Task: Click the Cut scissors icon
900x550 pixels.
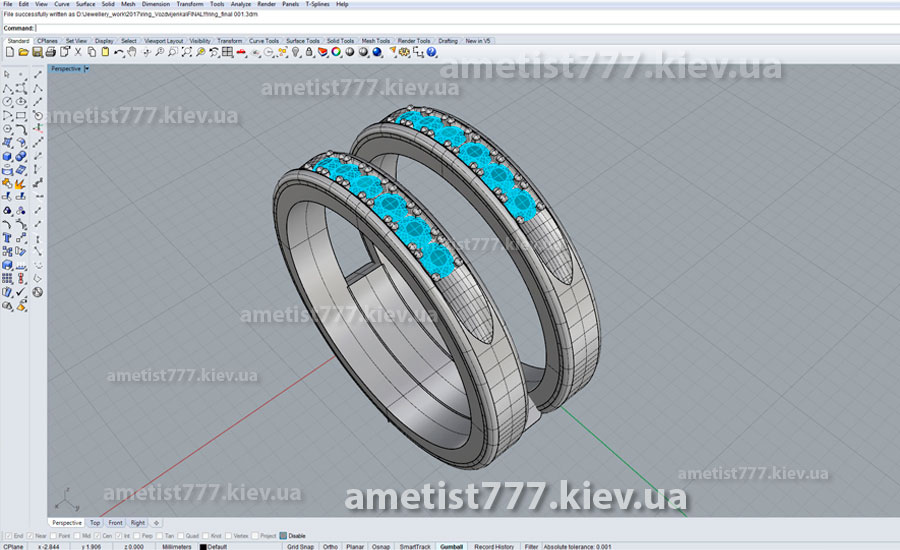Action: tap(78, 52)
